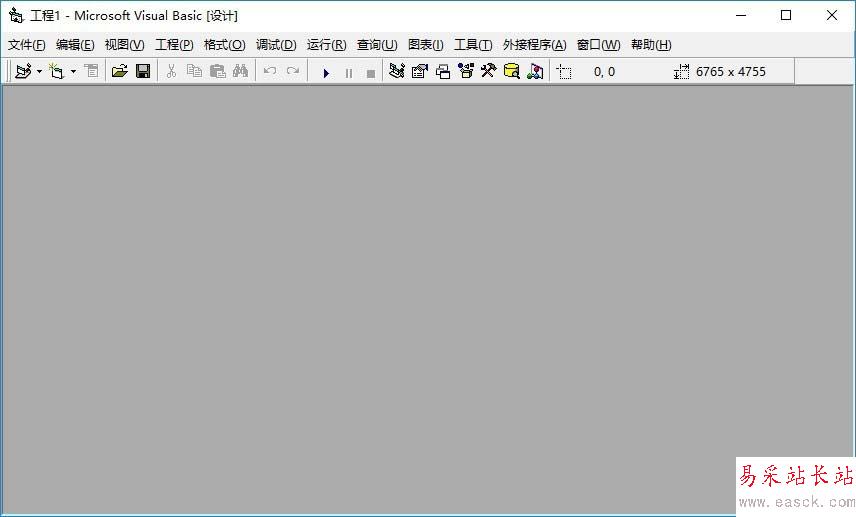
Task: Click the Visual Basic title bar app icon
Action: coord(16,15)
